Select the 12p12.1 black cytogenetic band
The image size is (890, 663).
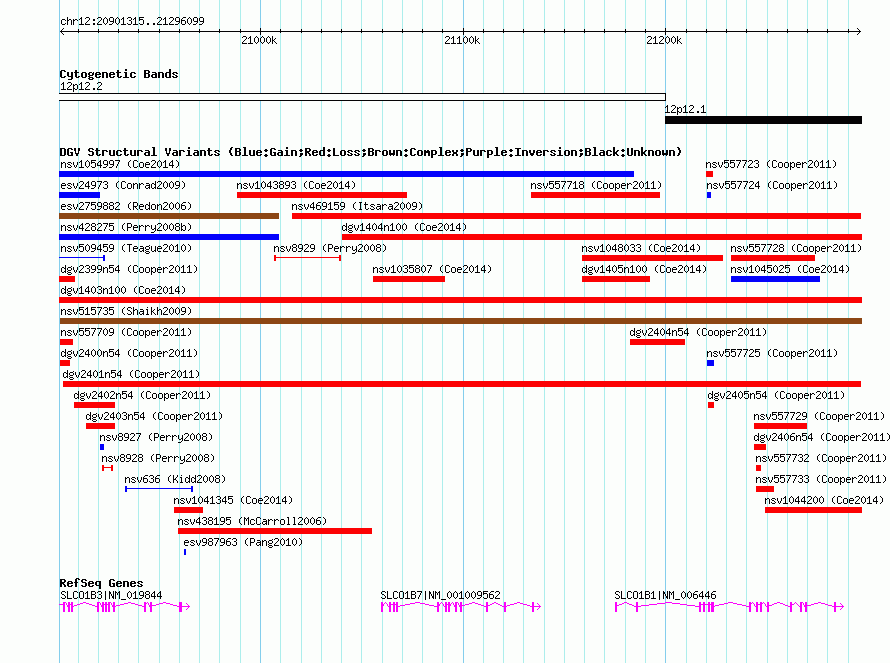(763, 120)
